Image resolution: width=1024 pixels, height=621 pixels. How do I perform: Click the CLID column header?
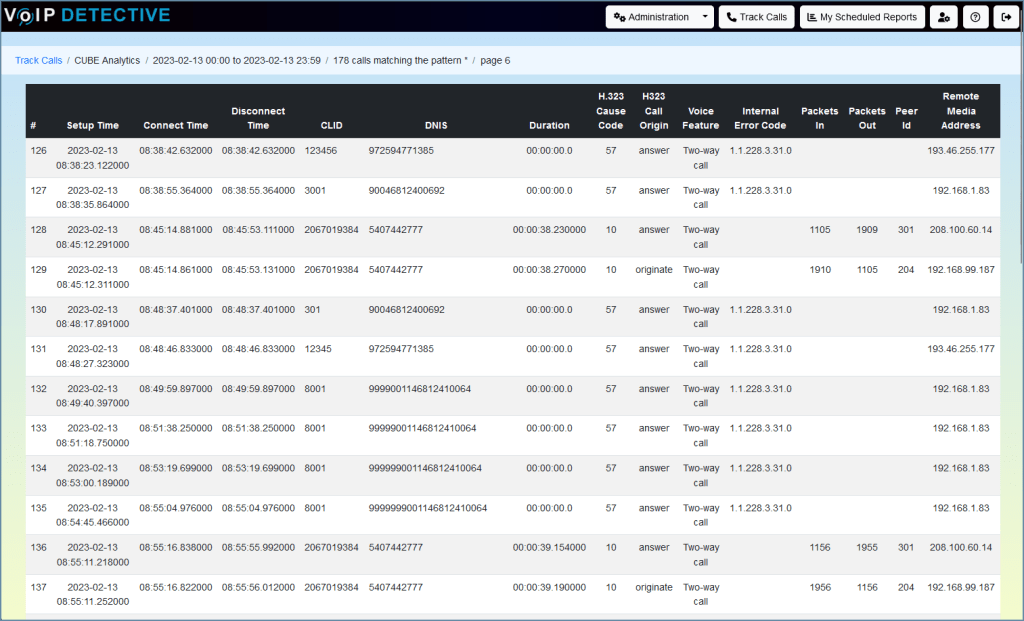(x=331, y=125)
